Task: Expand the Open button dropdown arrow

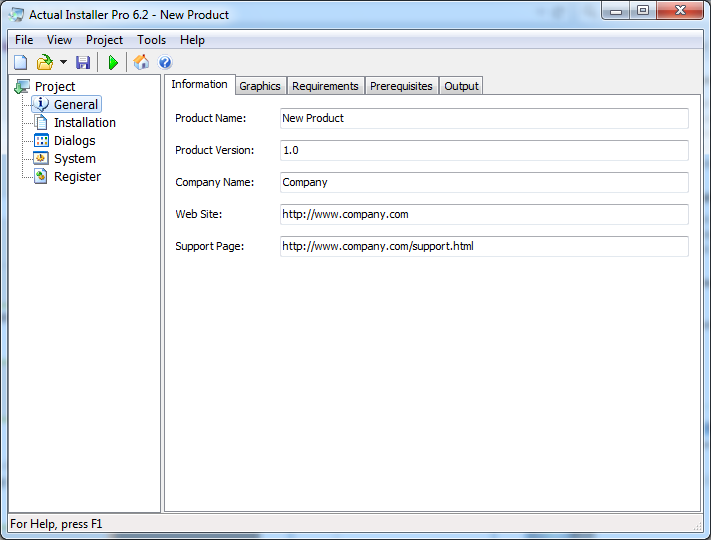Action: [63, 62]
